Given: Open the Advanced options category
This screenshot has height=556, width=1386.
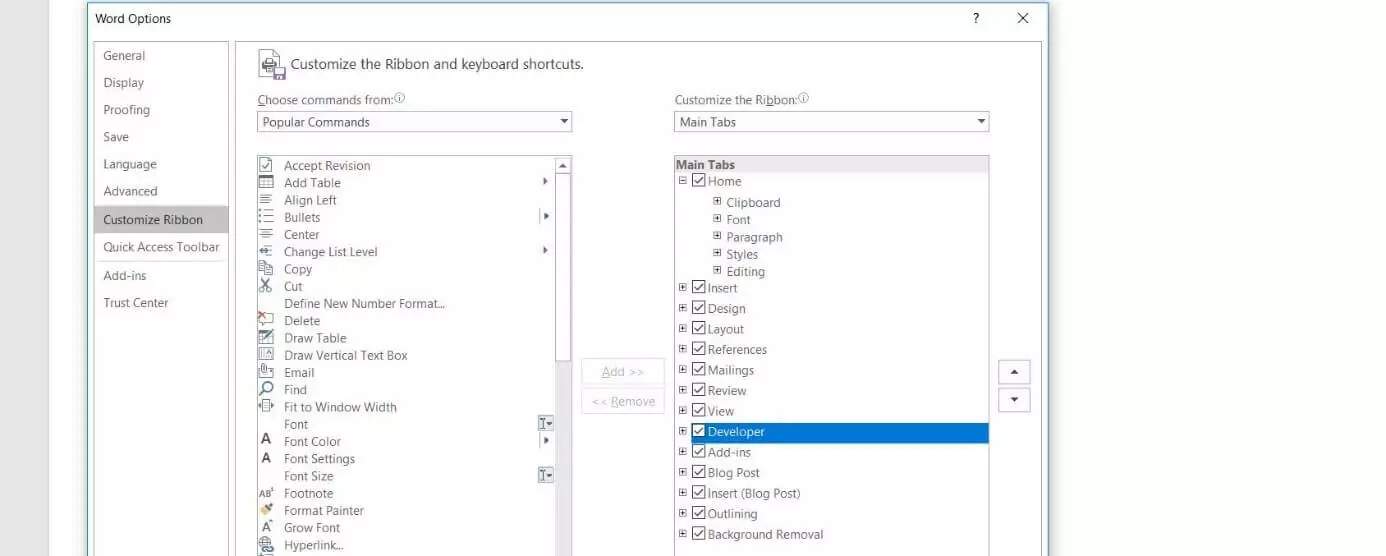Looking at the screenshot, I should tap(130, 191).
